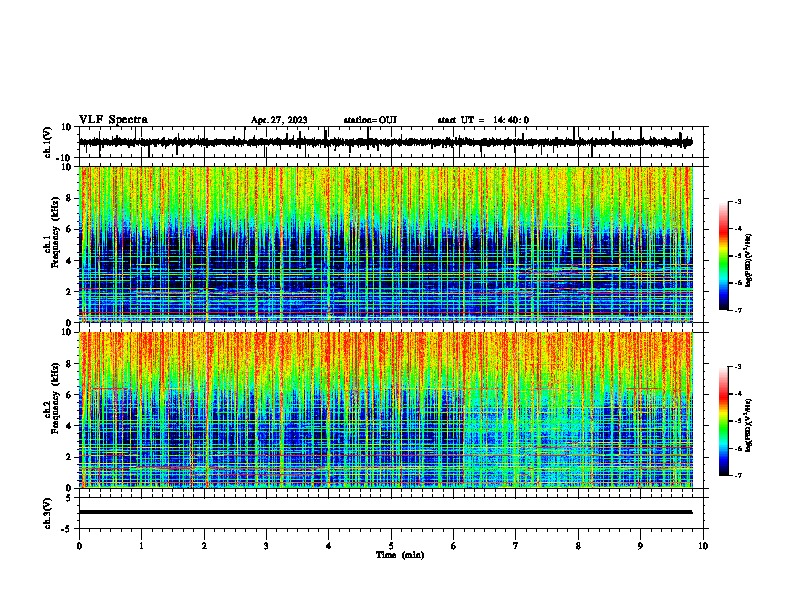Click time axis tick label "0"
Image resolution: width=792 pixels, height=612 pixels.
[x=79, y=546]
